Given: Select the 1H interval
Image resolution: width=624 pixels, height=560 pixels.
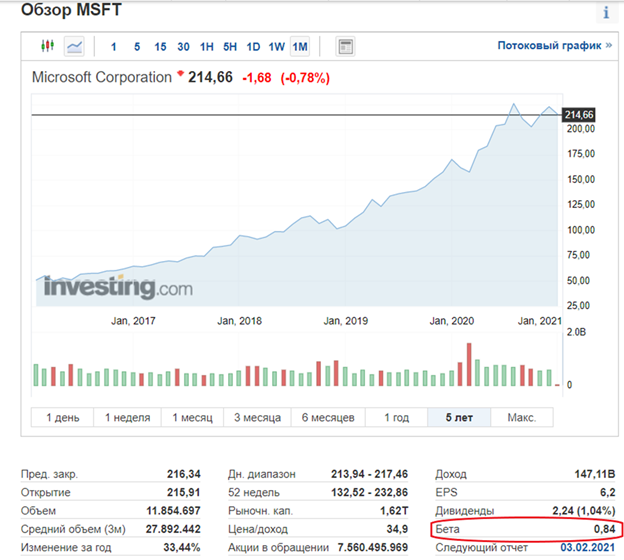Looking at the screenshot, I should click(207, 47).
